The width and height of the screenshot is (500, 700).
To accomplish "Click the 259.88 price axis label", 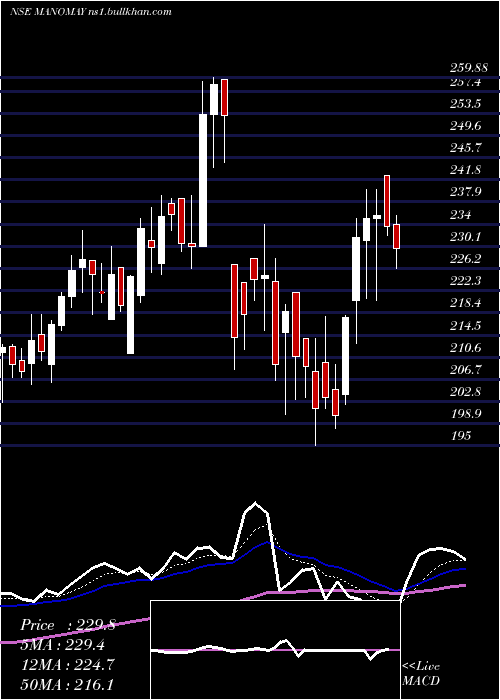I will [x=468, y=68].
